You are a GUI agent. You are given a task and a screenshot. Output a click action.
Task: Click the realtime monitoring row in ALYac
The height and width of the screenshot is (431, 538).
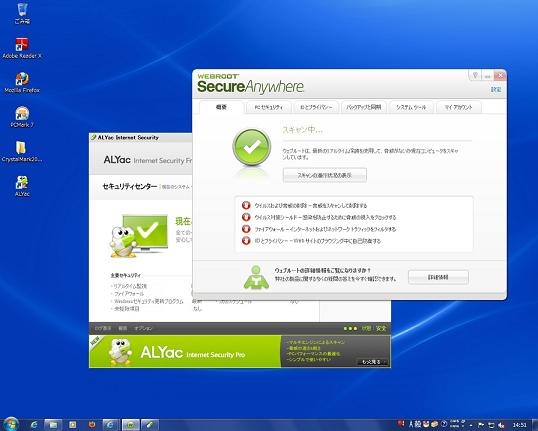tap(130, 286)
